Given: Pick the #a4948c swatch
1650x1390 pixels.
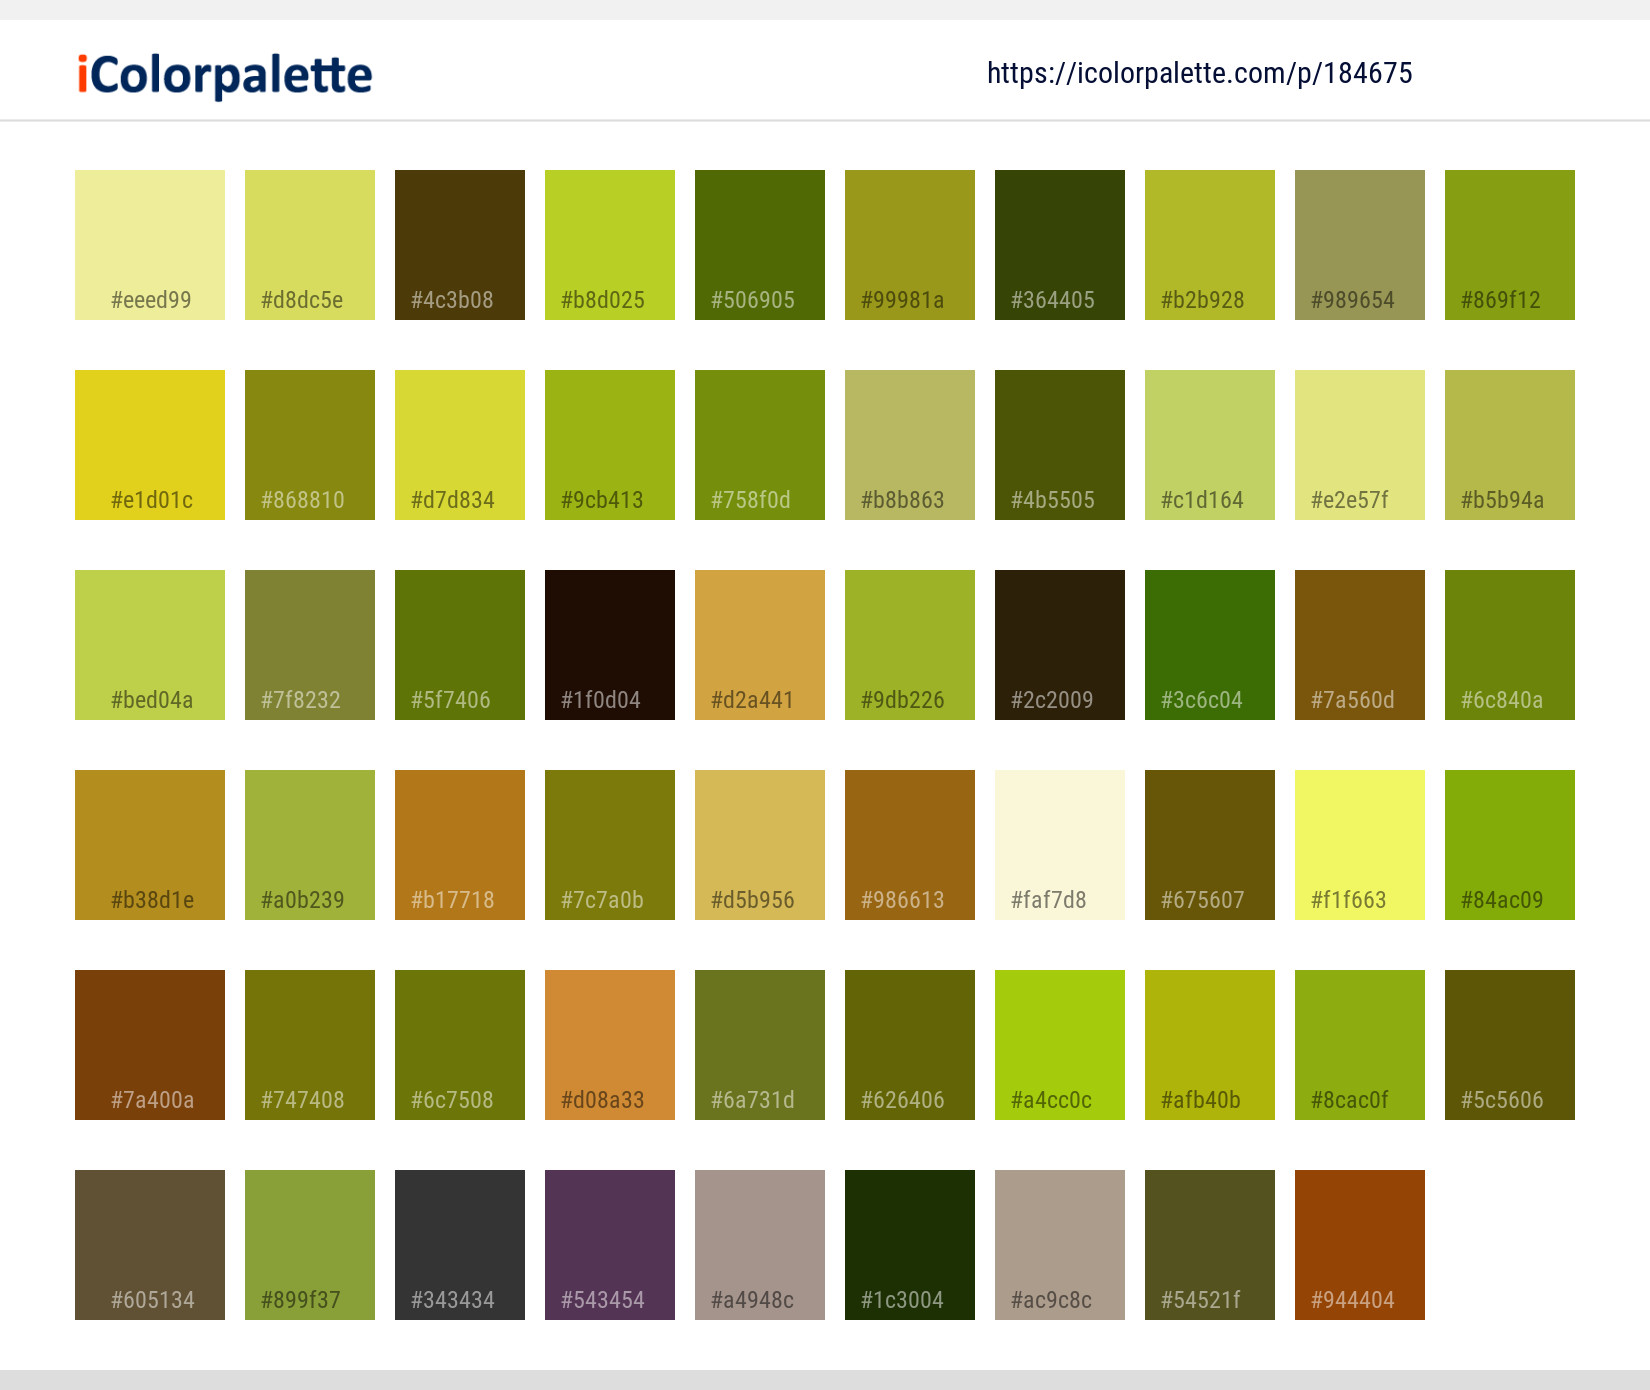Looking at the screenshot, I should click(760, 1245).
